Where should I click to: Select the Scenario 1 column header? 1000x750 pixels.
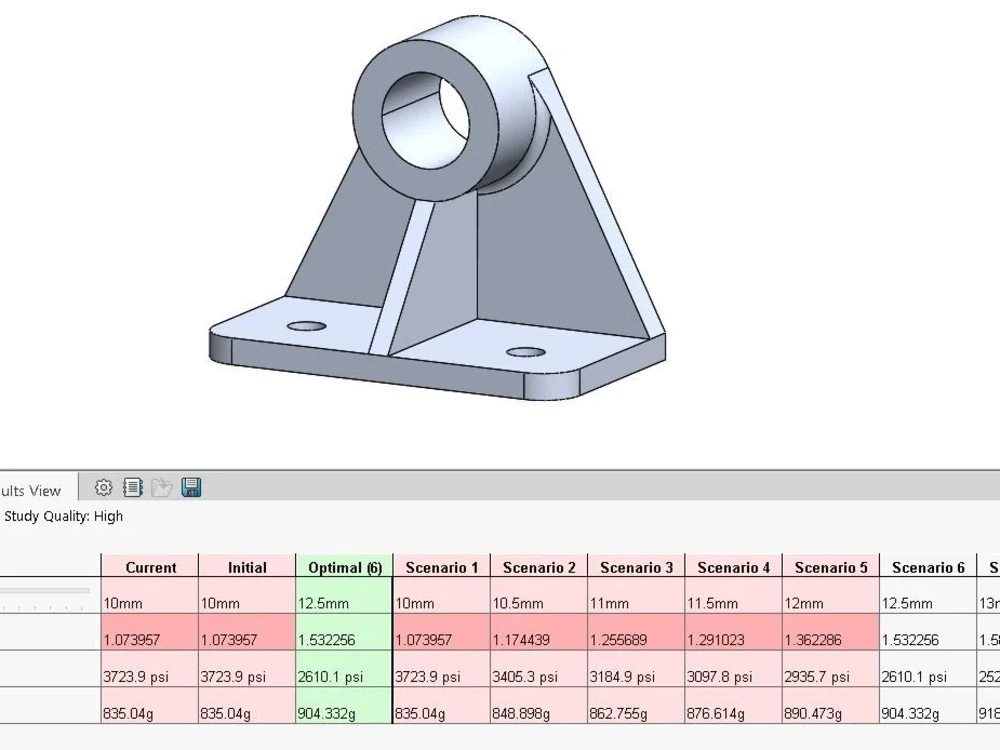[x=441, y=567]
